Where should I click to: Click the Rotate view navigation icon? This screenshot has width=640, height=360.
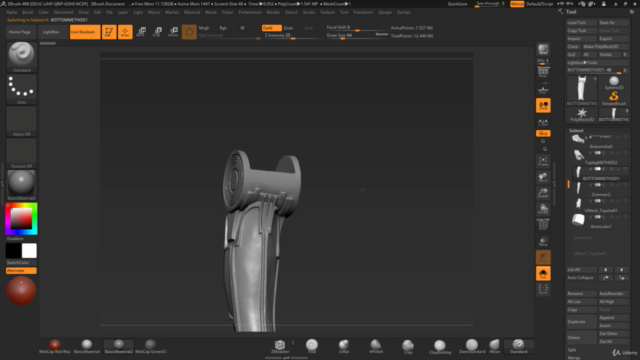[543, 209]
